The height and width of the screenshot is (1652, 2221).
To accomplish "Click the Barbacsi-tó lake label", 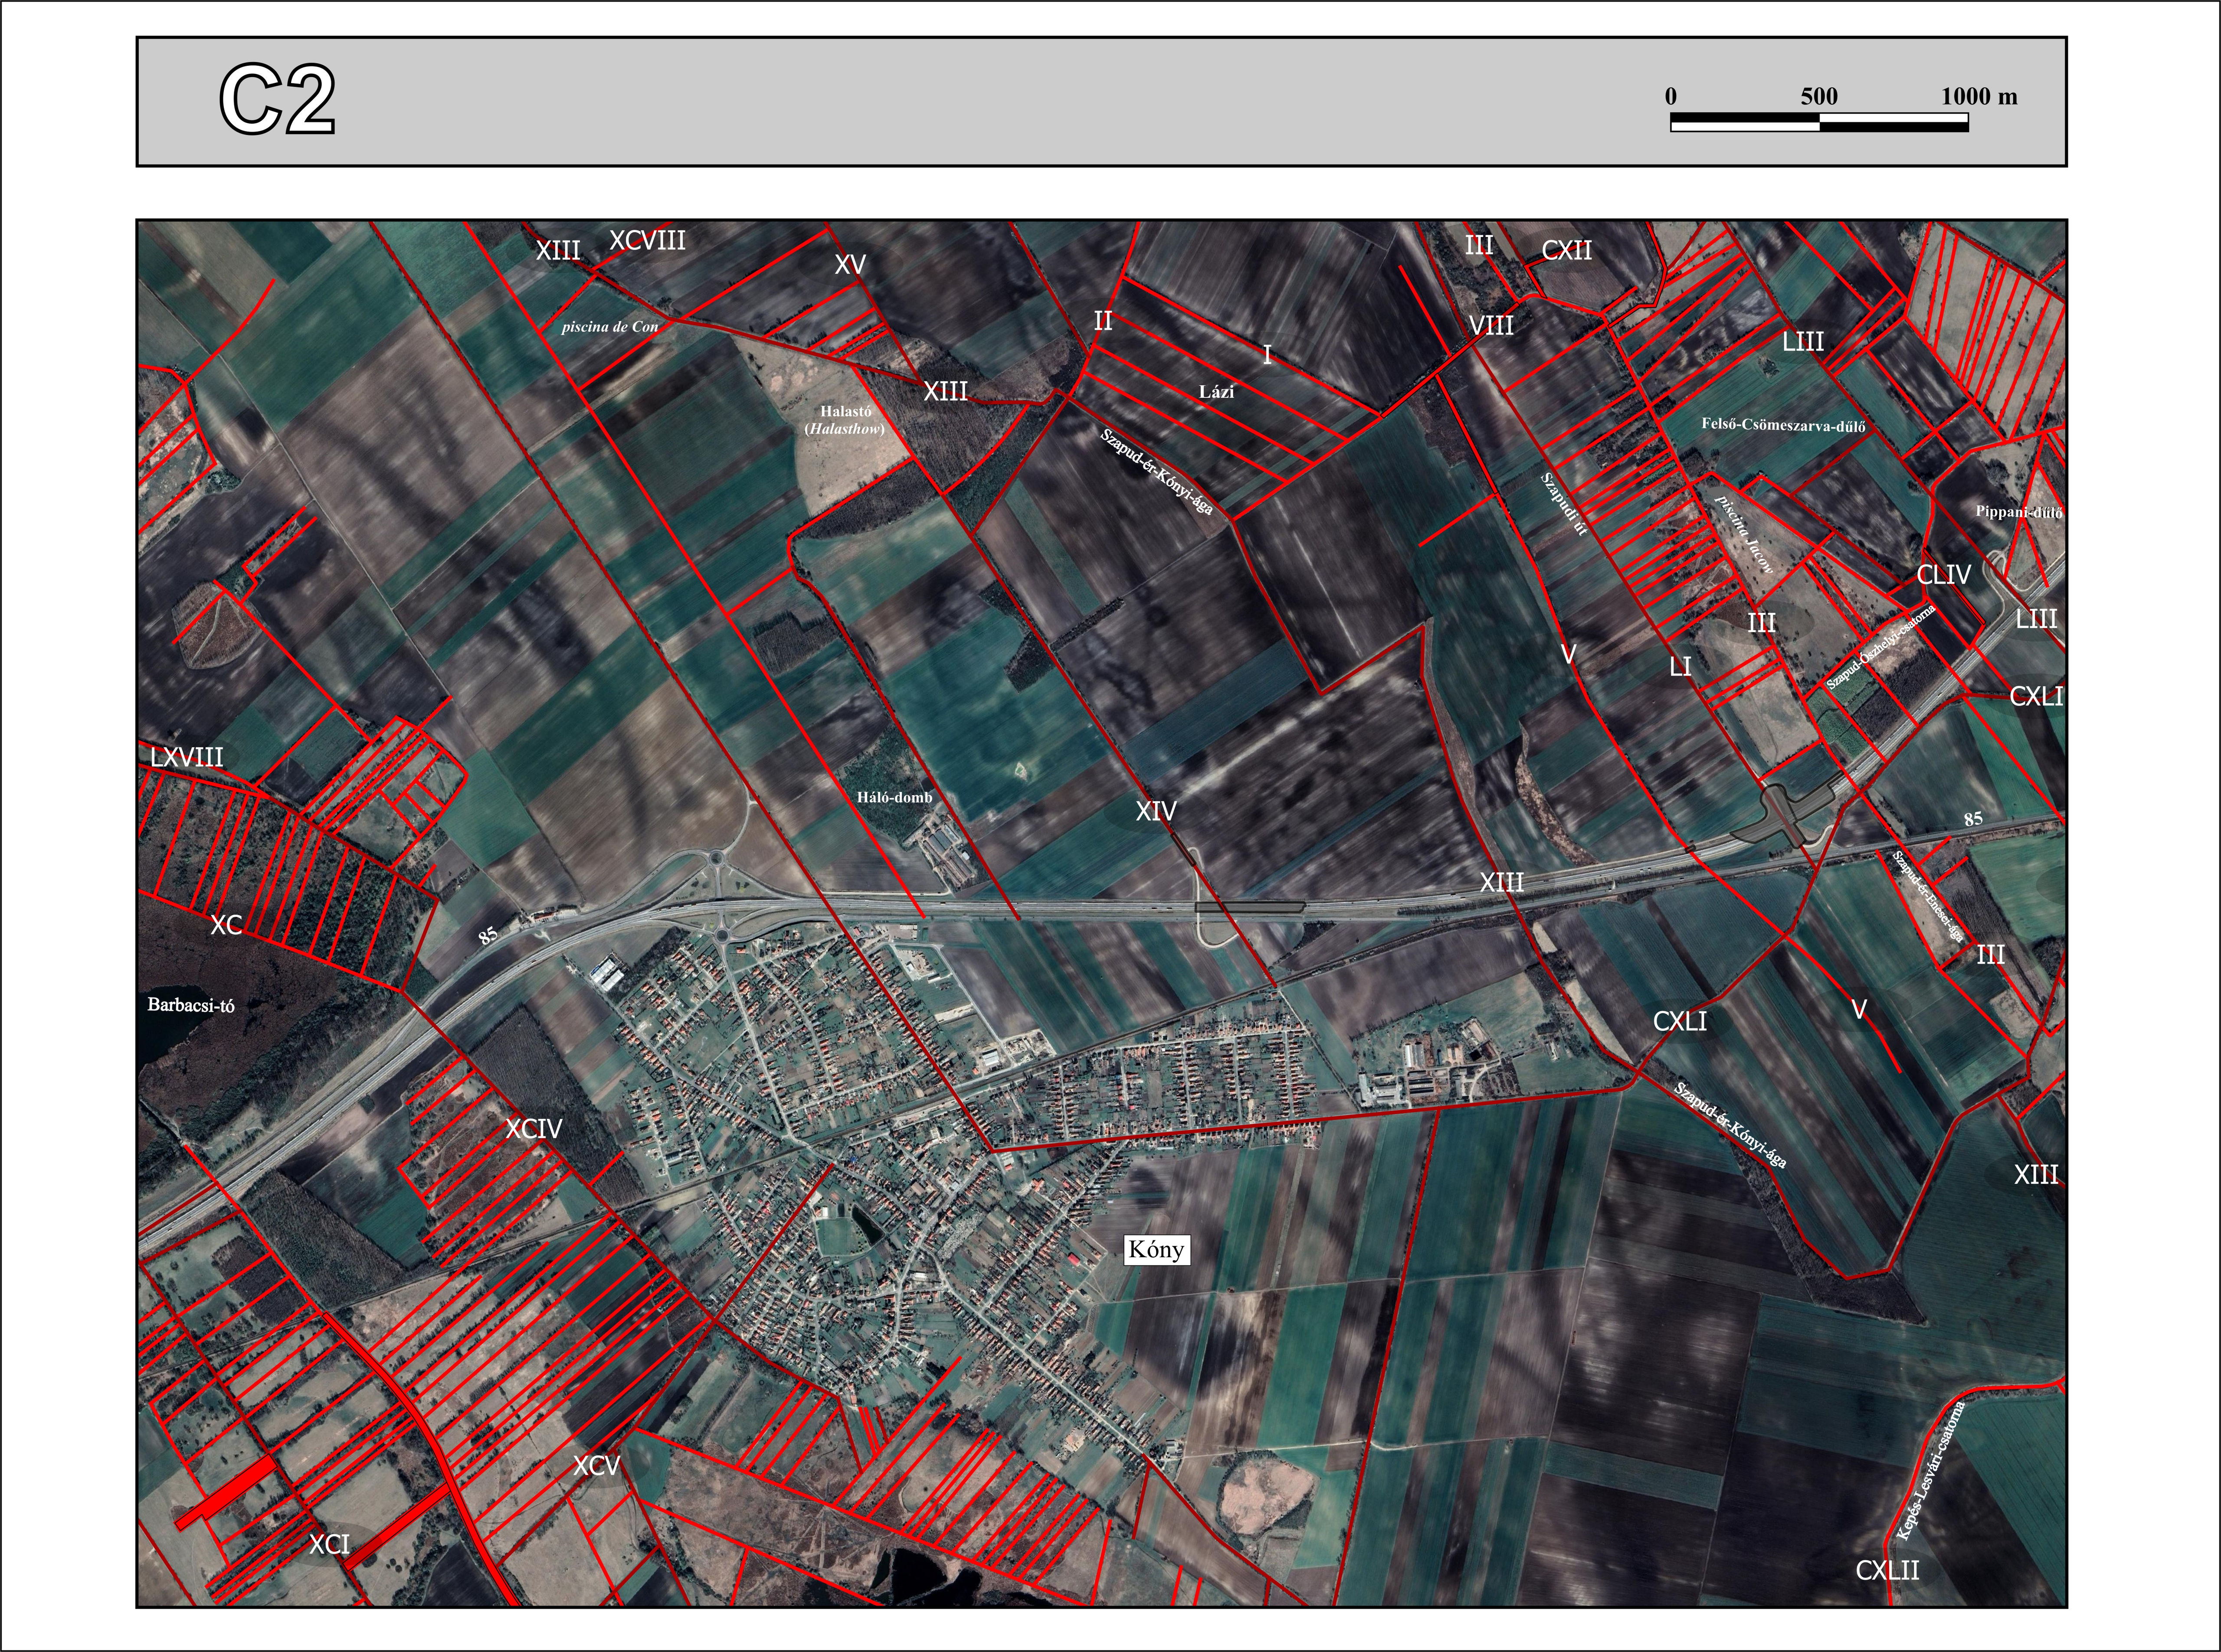I will coord(191,1005).
